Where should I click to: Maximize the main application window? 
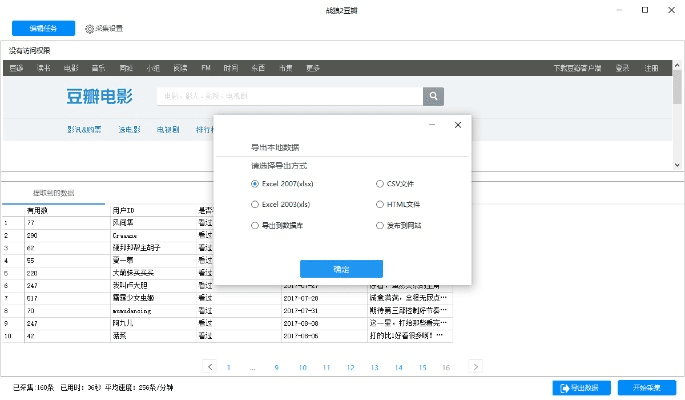coord(645,10)
